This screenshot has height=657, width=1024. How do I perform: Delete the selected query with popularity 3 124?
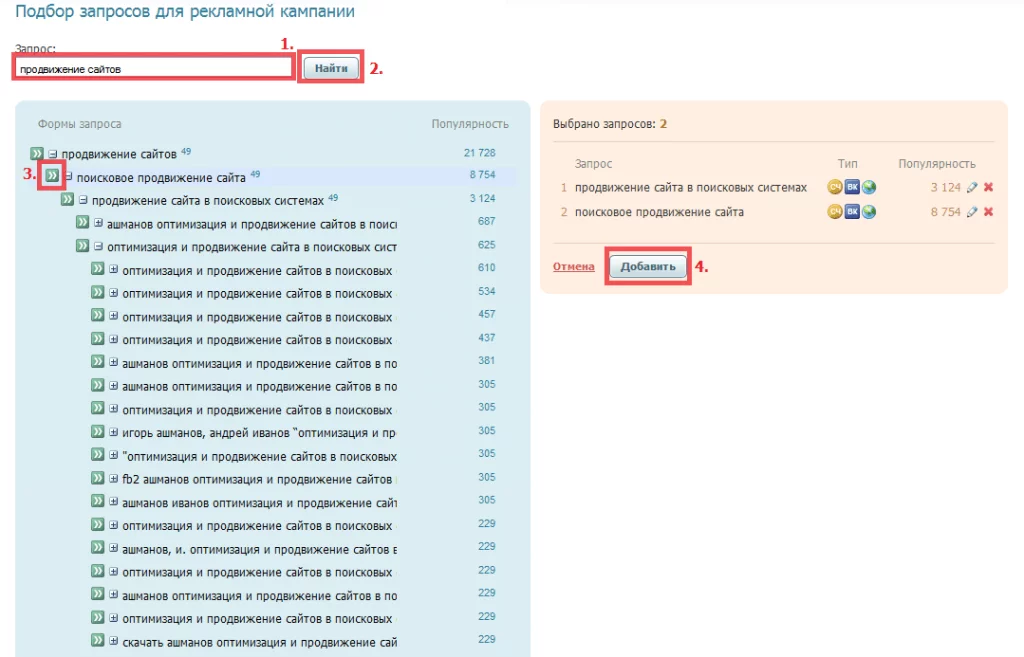coord(988,187)
